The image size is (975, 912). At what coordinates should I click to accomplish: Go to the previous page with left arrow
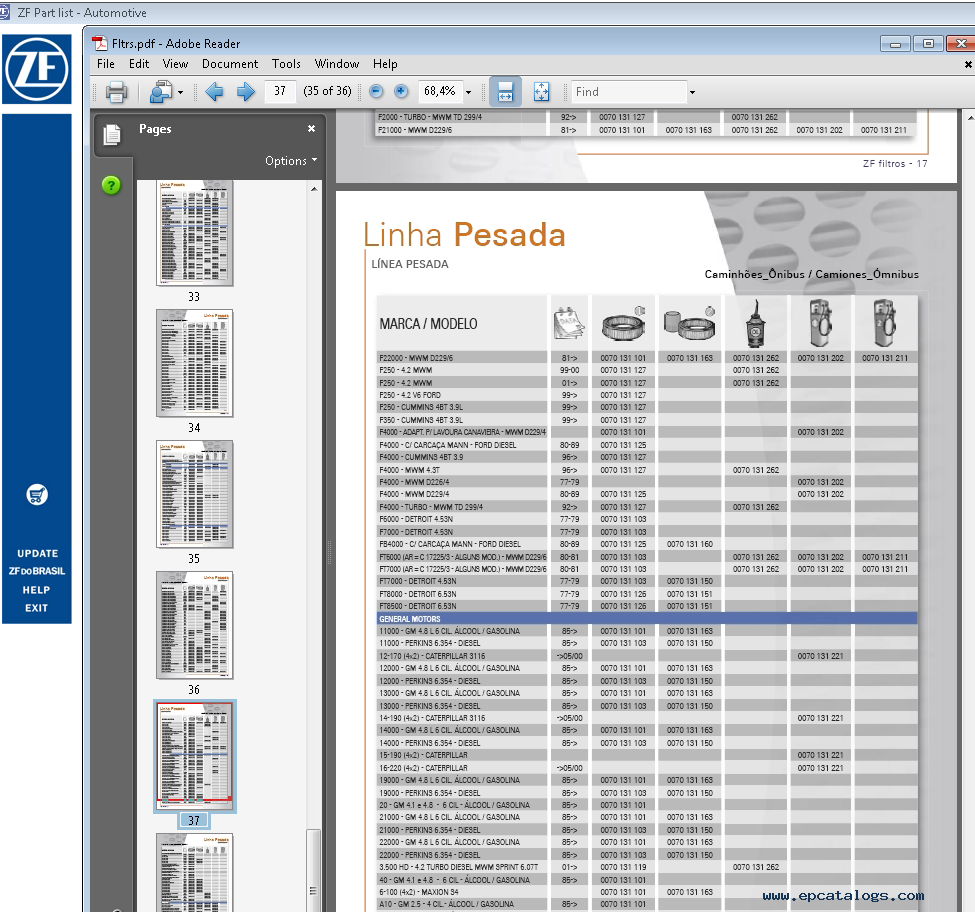click(x=215, y=92)
